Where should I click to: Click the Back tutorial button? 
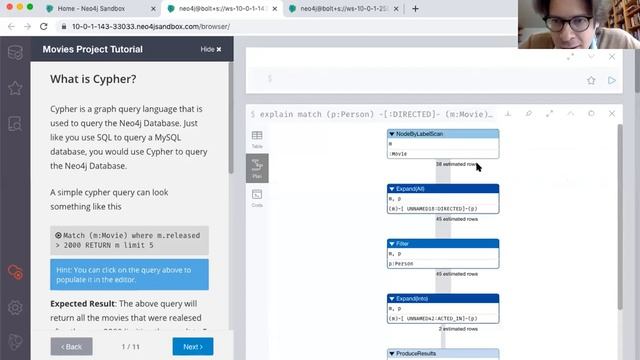(x=71, y=347)
